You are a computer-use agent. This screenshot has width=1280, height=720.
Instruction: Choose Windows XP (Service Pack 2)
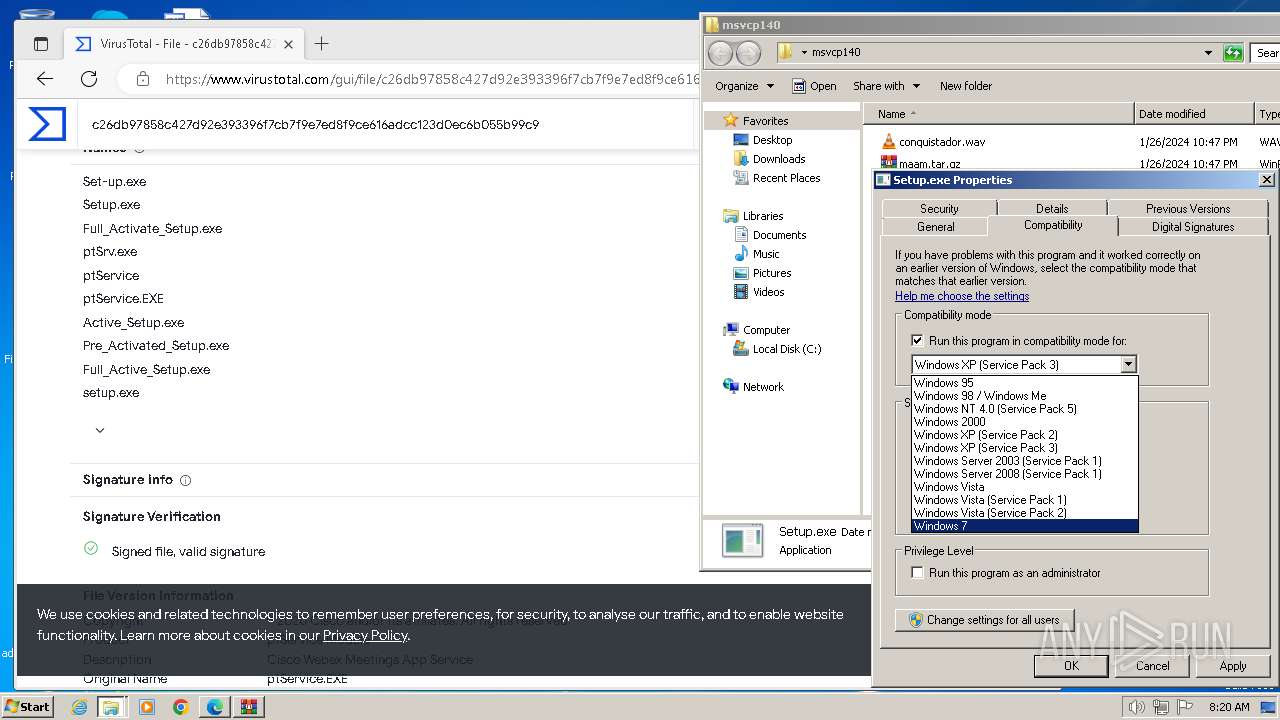pyautogui.click(x=1025, y=435)
